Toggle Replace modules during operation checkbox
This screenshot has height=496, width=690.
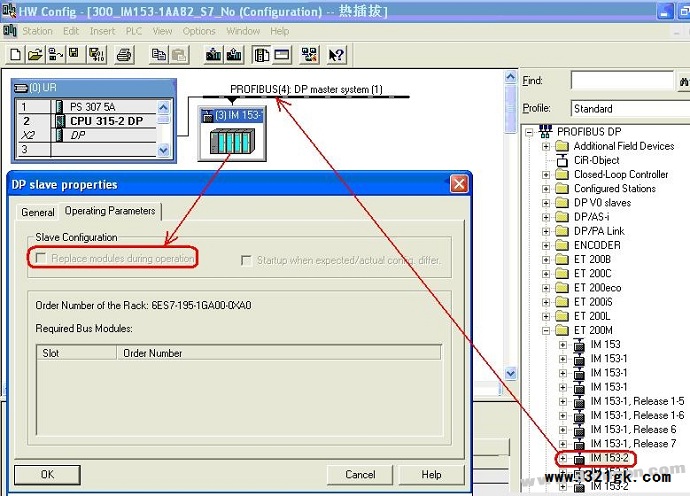pos(40,258)
